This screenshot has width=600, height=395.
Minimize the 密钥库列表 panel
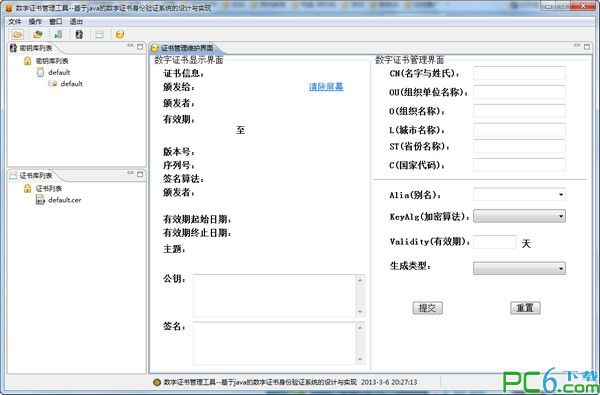click(130, 46)
